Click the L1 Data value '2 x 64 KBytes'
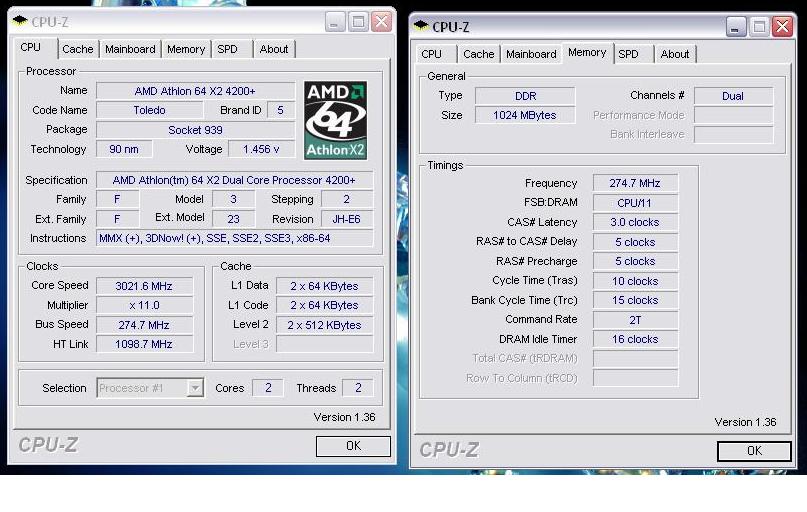The width and height of the screenshot is (807, 512). (x=324, y=286)
